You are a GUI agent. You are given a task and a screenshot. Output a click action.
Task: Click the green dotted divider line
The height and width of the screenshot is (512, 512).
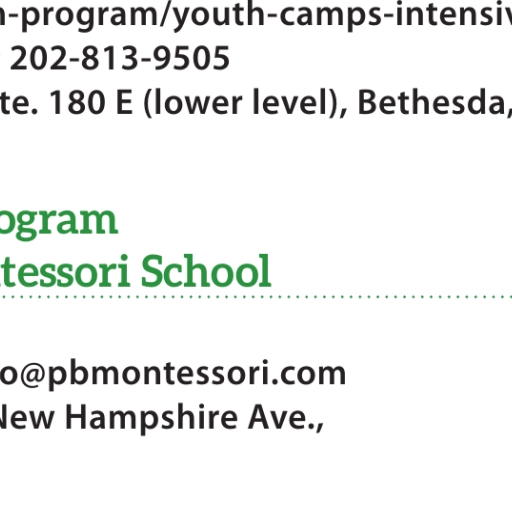click(256, 296)
